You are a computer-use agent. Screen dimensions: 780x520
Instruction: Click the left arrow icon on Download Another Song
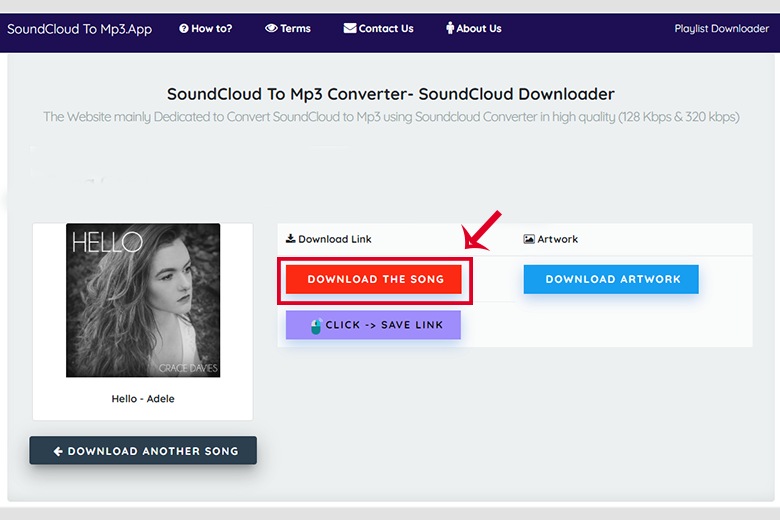58,451
